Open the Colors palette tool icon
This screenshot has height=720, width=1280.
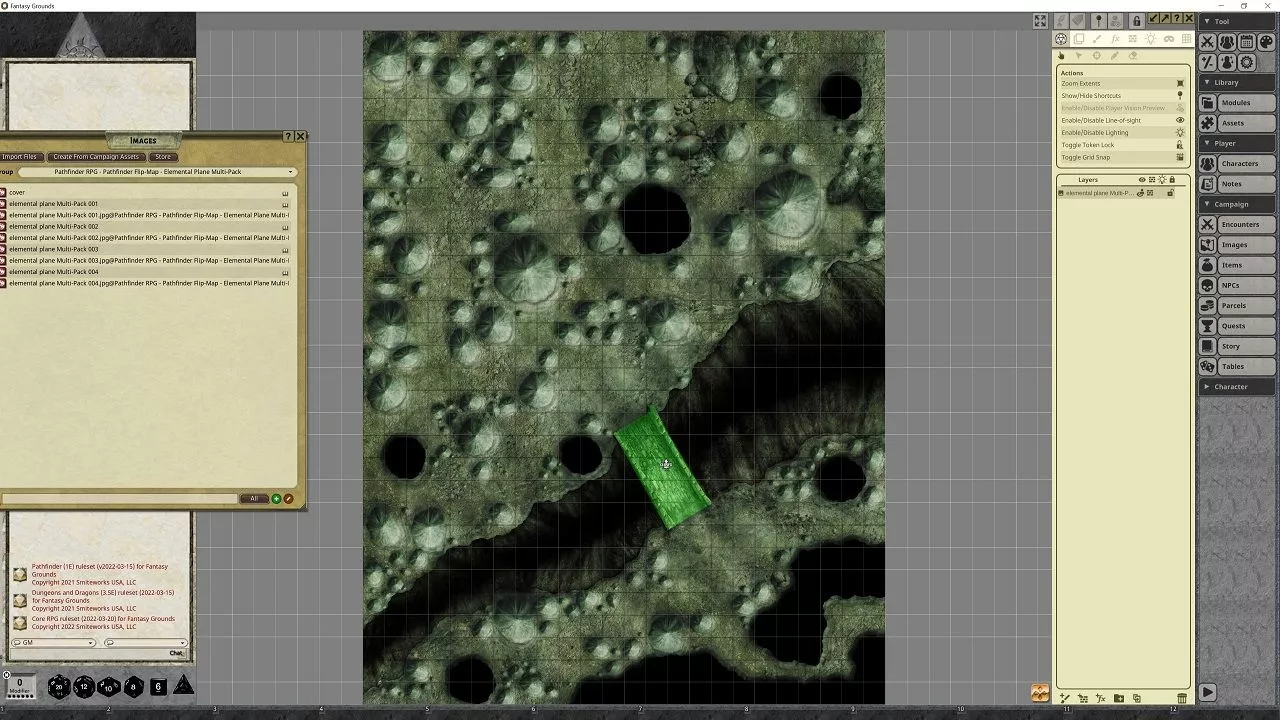[x=1267, y=42]
